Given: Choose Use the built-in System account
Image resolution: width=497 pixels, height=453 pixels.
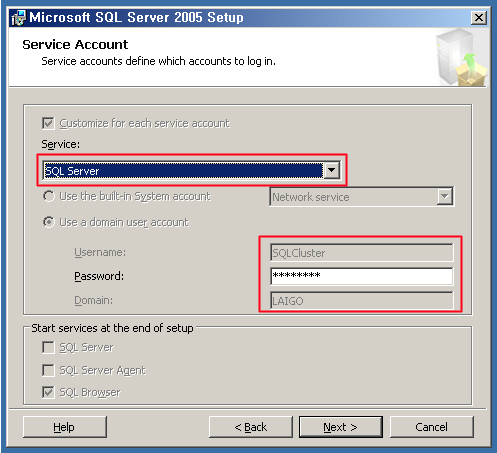Looking at the screenshot, I should (x=49, y=196).
